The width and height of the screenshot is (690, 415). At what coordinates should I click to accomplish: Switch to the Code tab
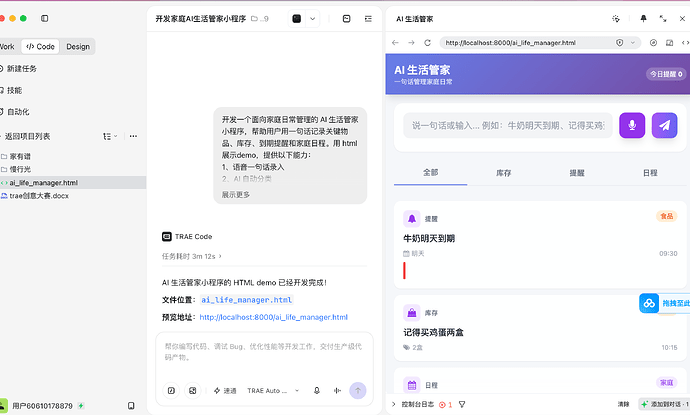pyautogui.click(x=40, y=47)
